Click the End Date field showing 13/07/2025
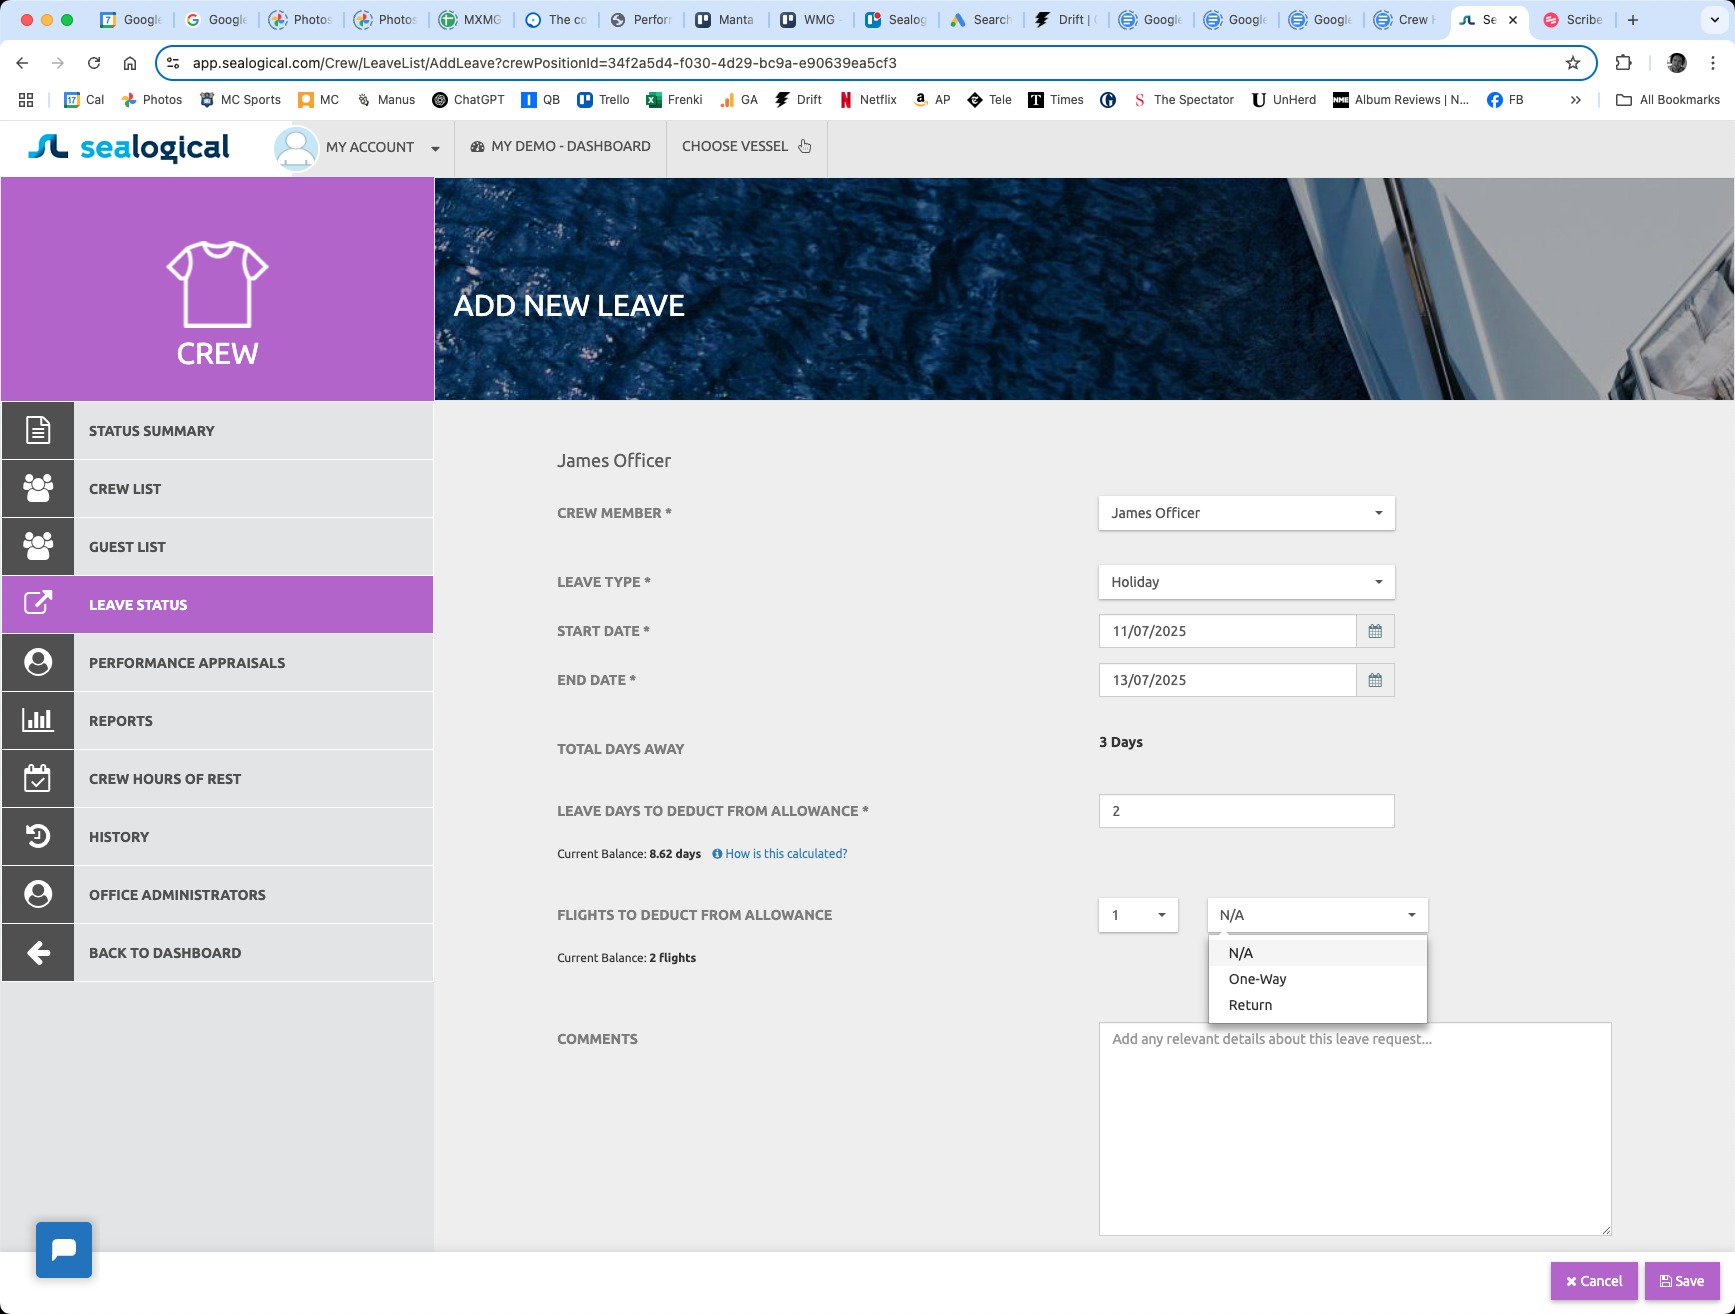The image size is (1735, 1314). [x=1227, y=680]
